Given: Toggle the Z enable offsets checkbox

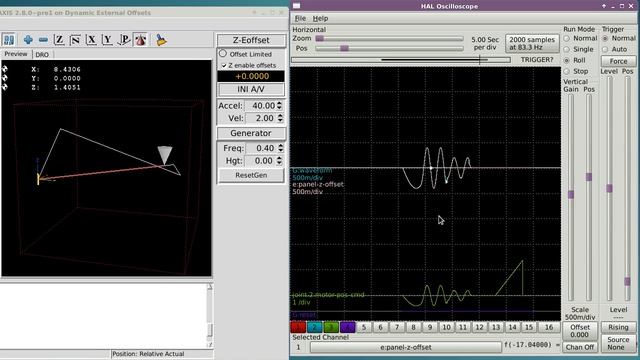Looking at the screenshot, I should coord(224,65).
